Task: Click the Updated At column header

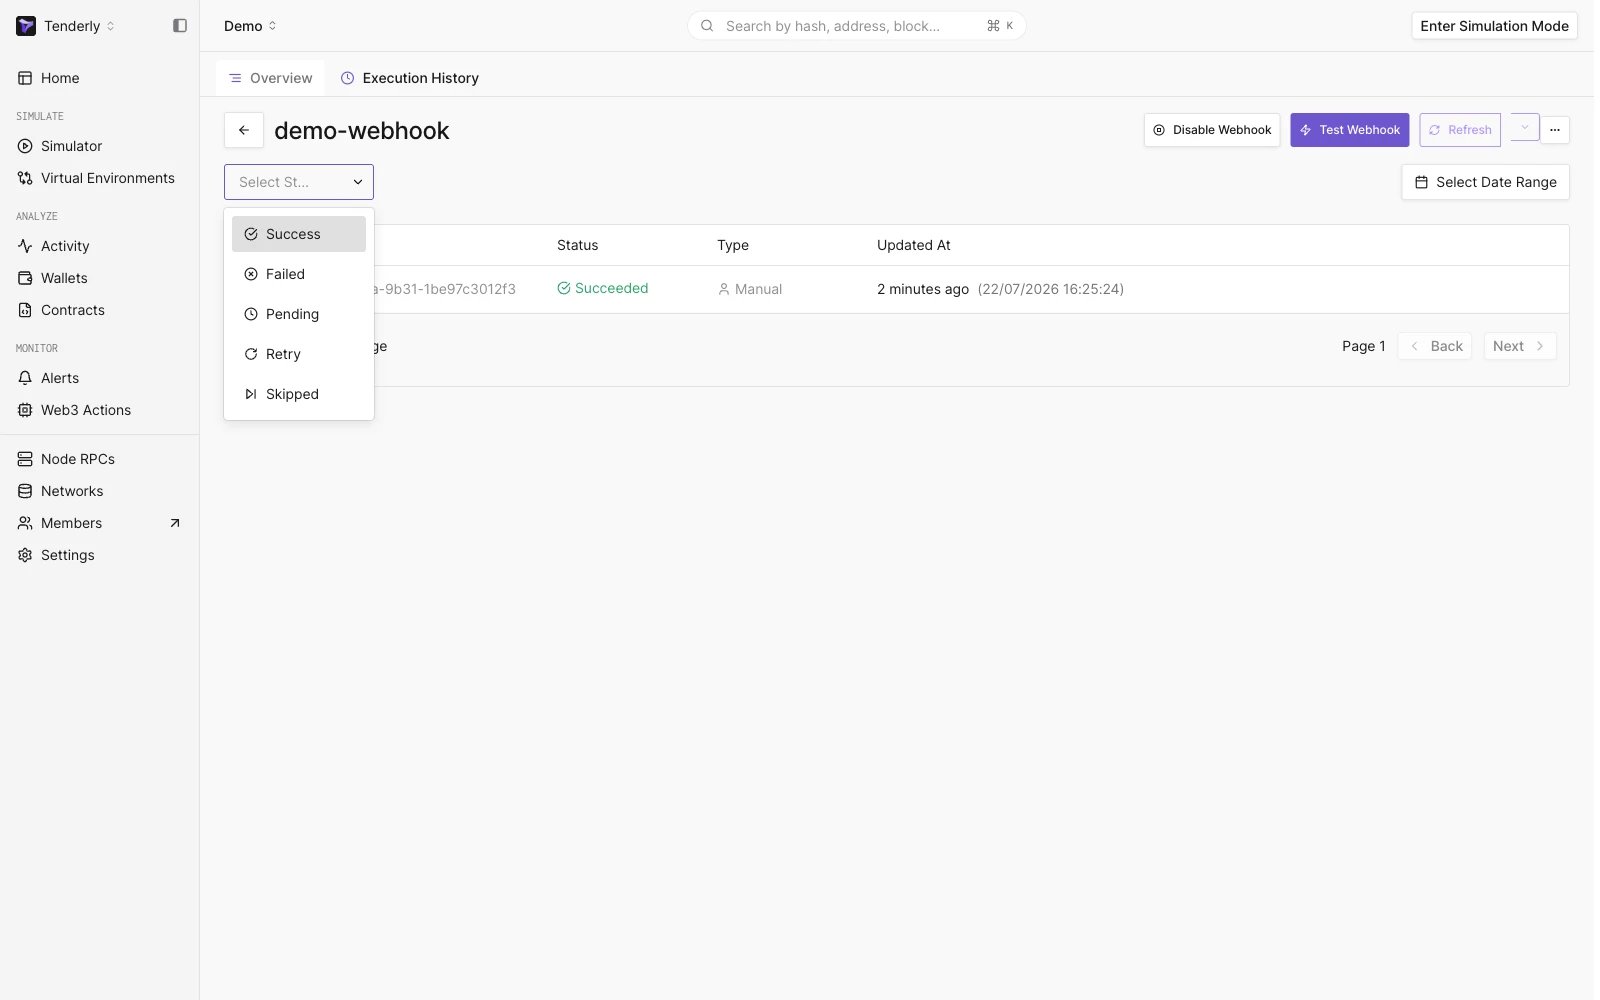Action: click(x=914, y=245)
